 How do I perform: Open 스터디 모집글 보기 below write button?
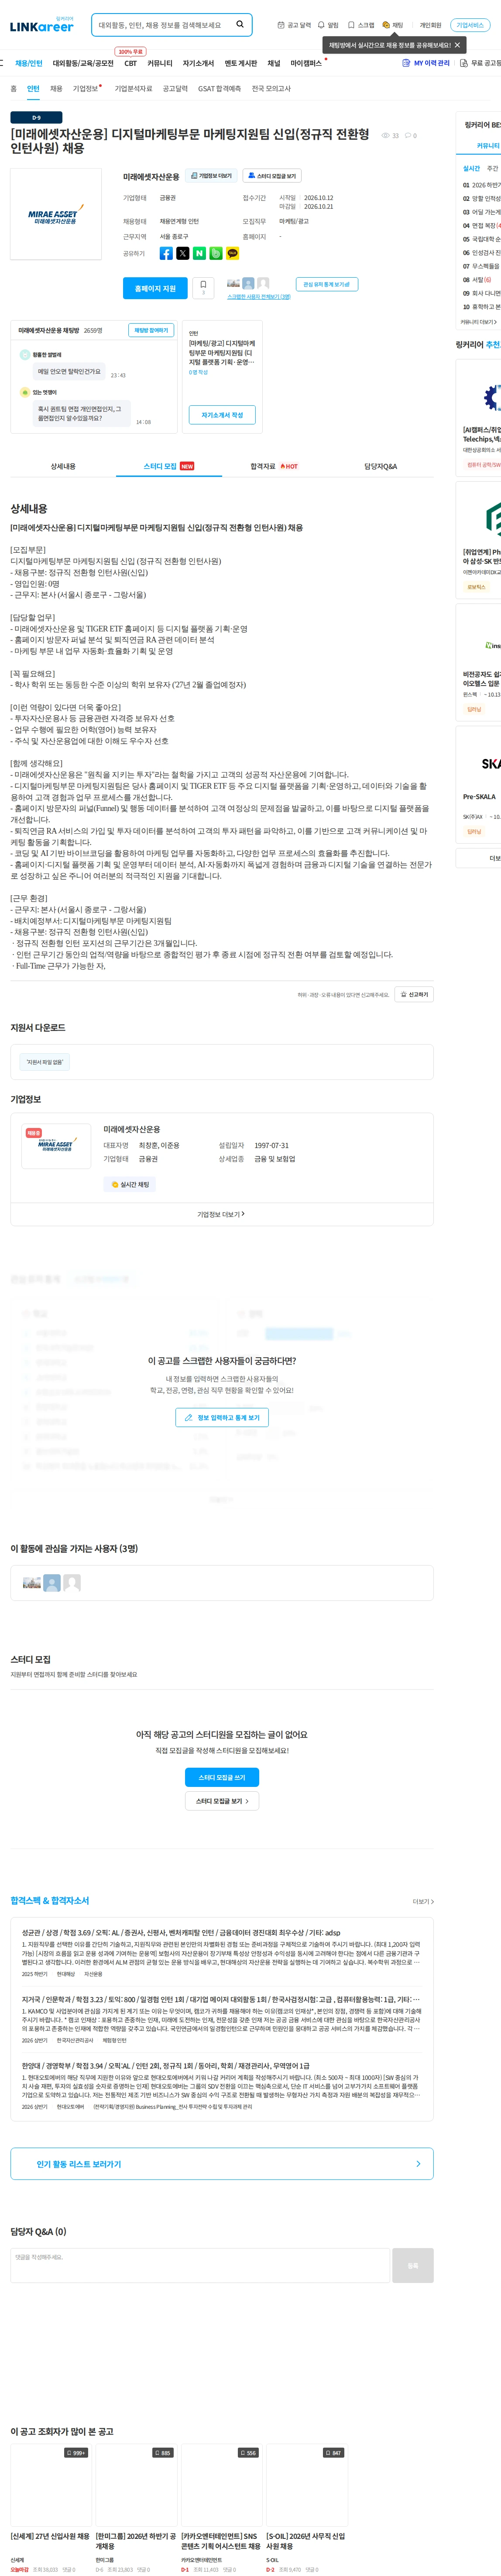tap(222, 1801)
